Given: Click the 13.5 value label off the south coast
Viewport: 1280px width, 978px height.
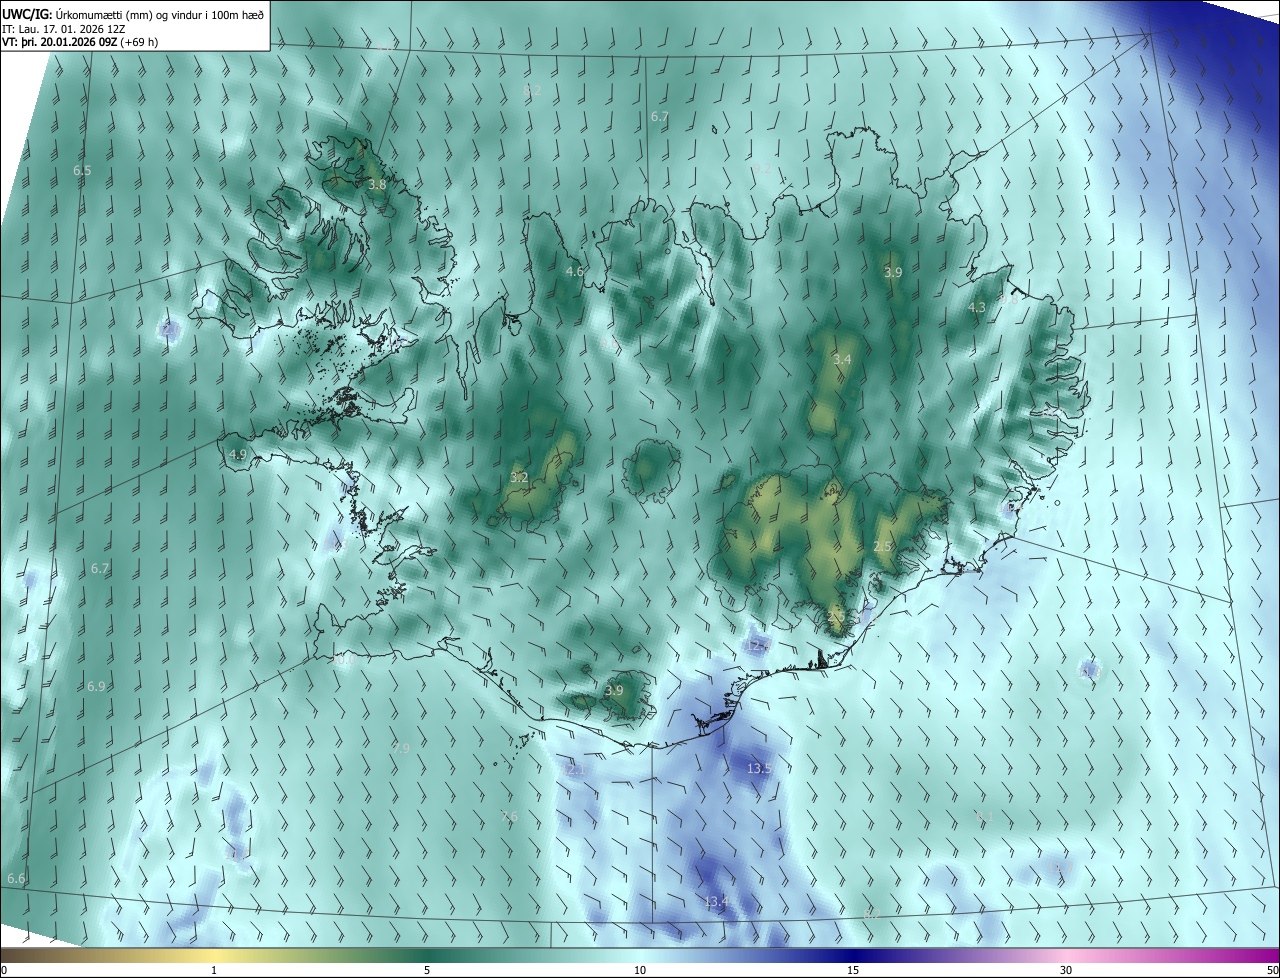Looking at the screenshot, I should pos(759,769).
